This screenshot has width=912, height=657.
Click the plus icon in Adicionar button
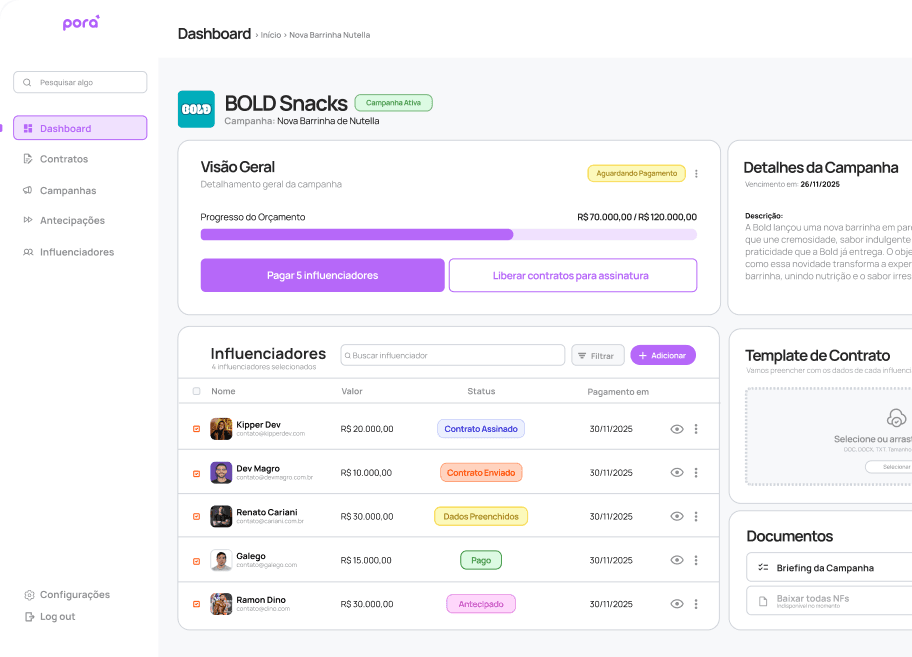[643, 355]
